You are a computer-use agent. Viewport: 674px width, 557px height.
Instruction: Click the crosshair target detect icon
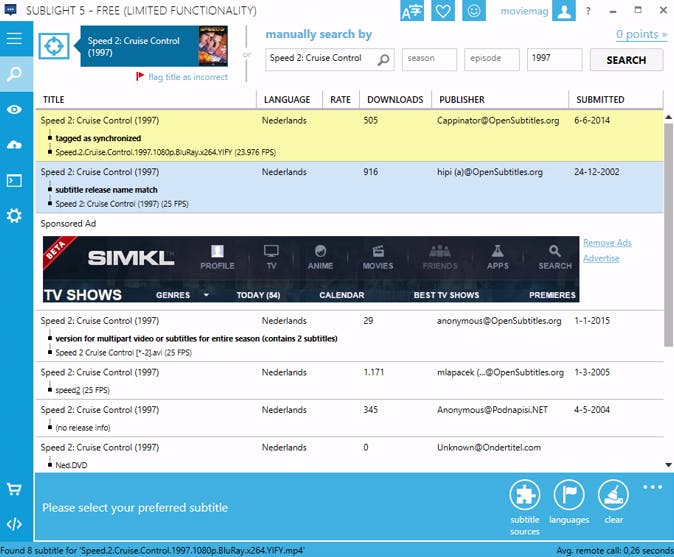(x=54, y=46)
